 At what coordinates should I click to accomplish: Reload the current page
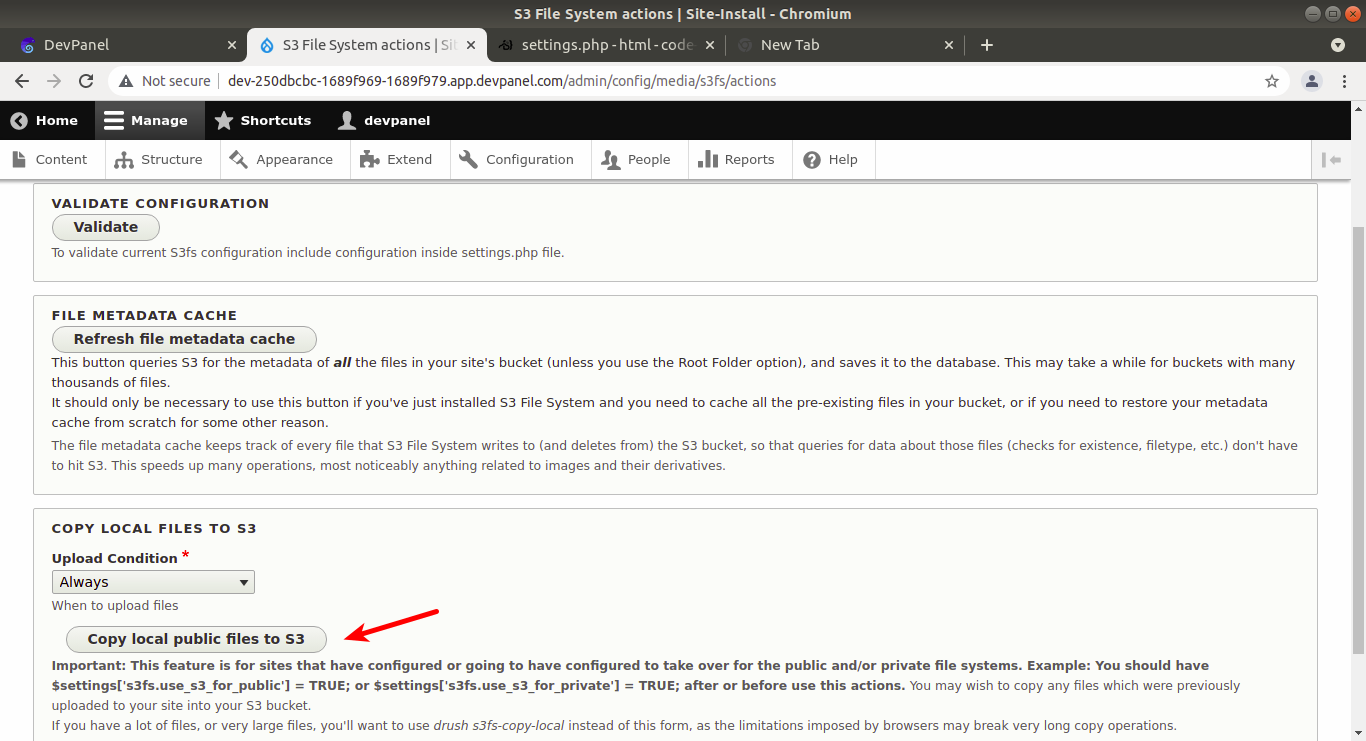[86, 80]
